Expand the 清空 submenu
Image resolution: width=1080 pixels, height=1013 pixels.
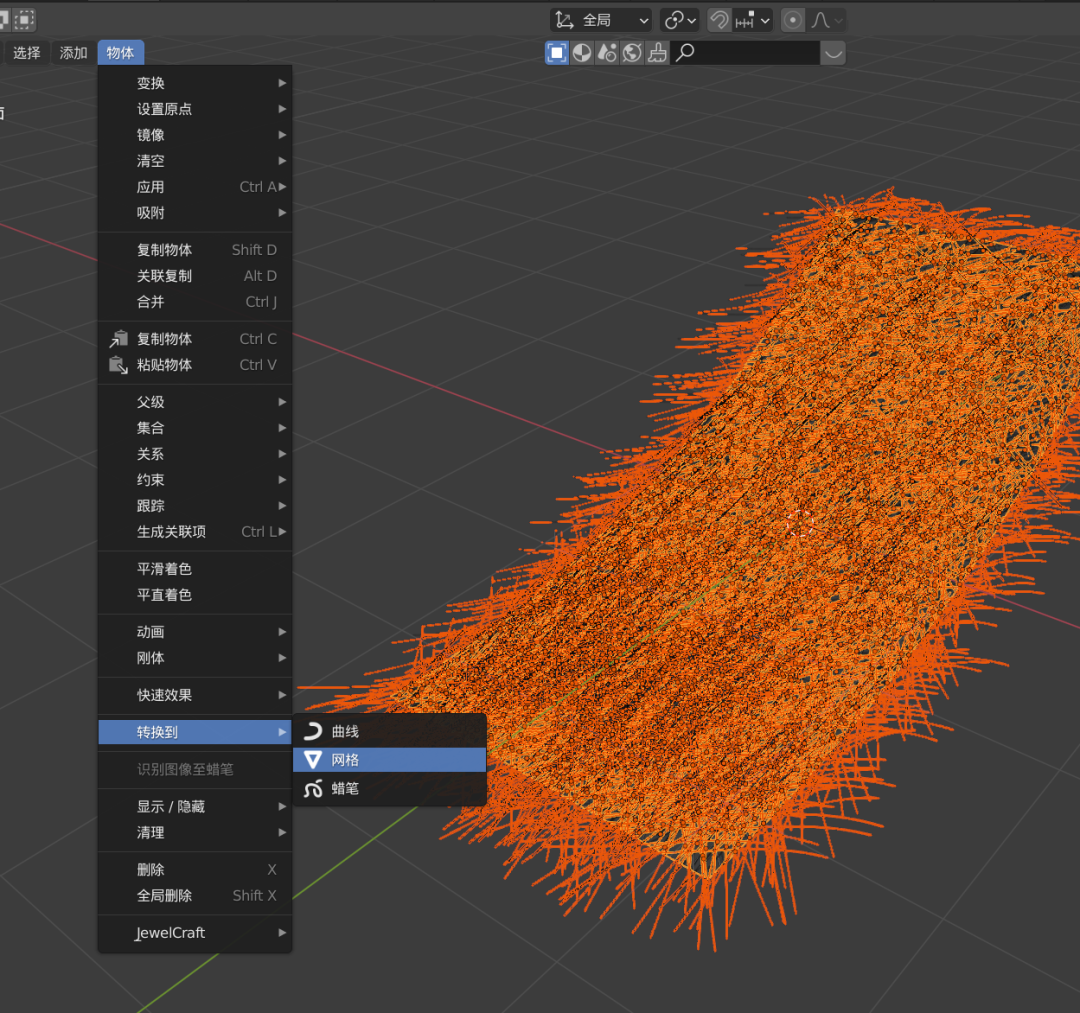195,161
